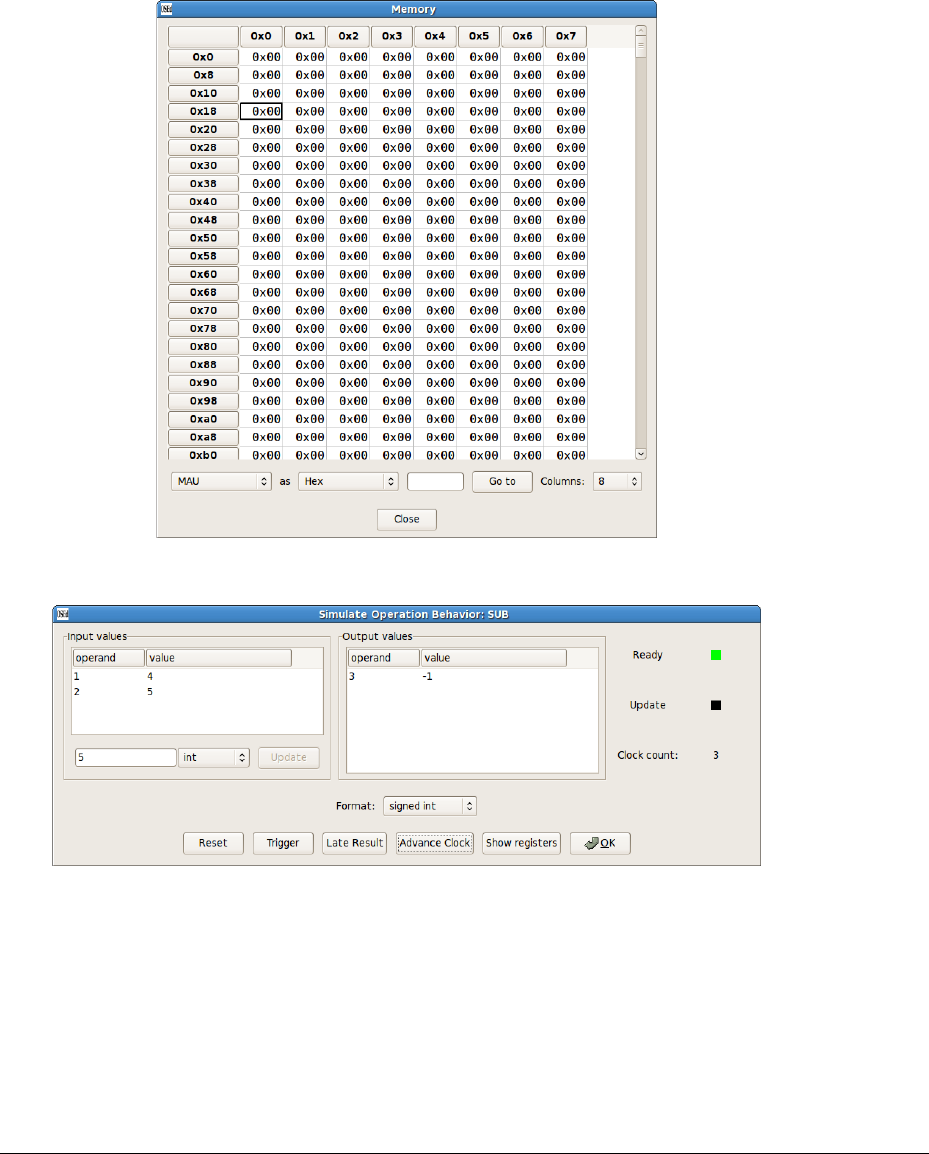The image size is (929, 1154).
Task: Click the Input values value column header
Action: (x=219, y=658)
